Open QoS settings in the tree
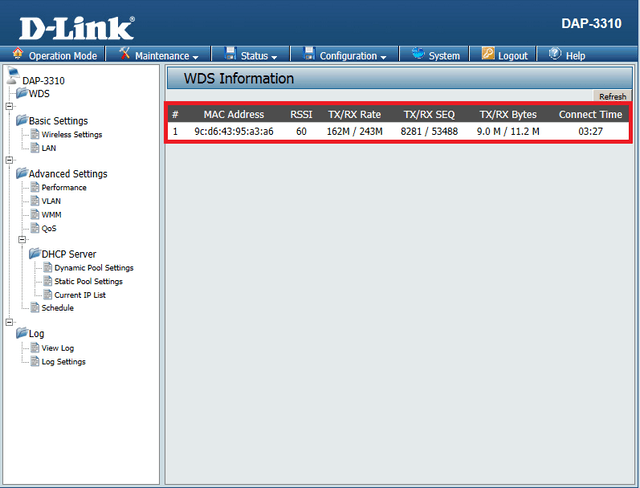This screenshot has width=640, height=488. tap(49, 228)
